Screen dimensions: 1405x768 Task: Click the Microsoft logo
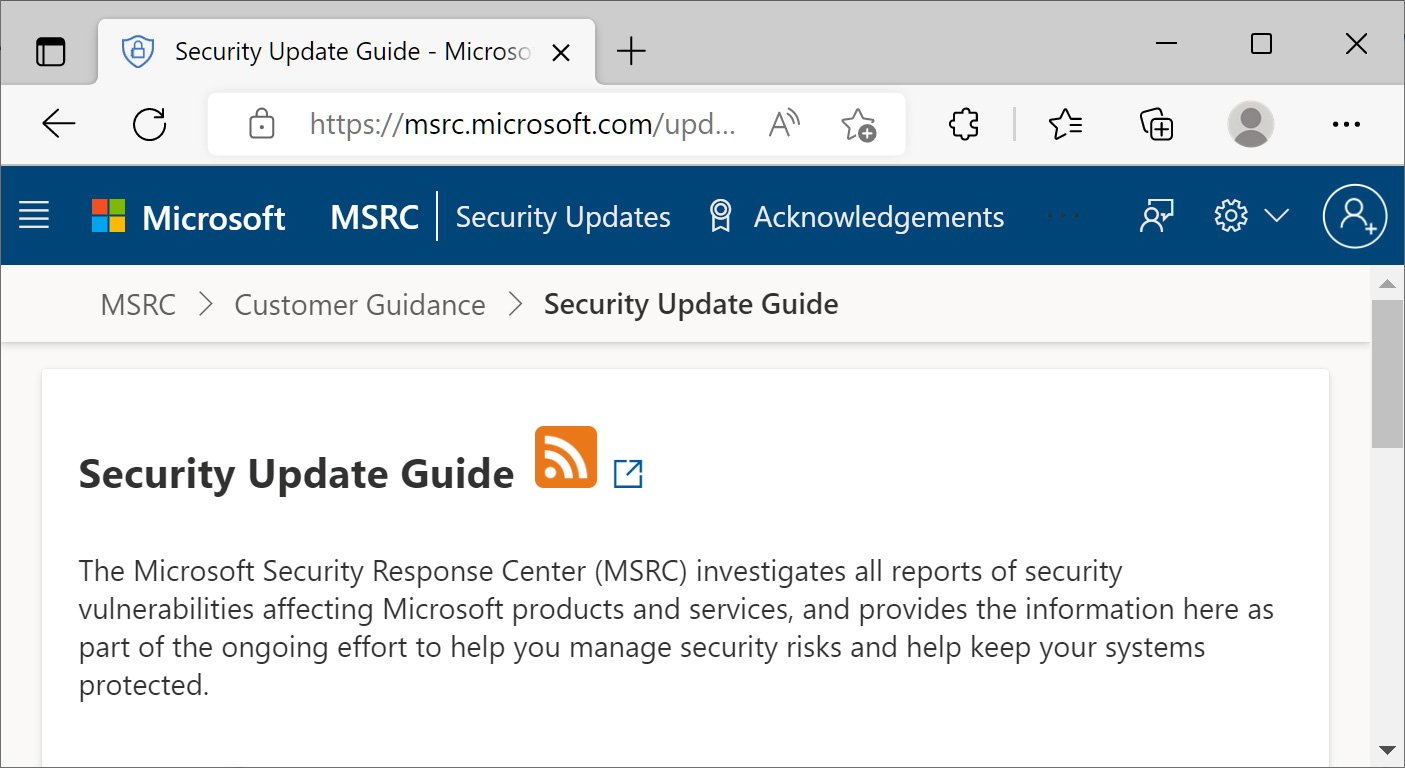point(189,217)
